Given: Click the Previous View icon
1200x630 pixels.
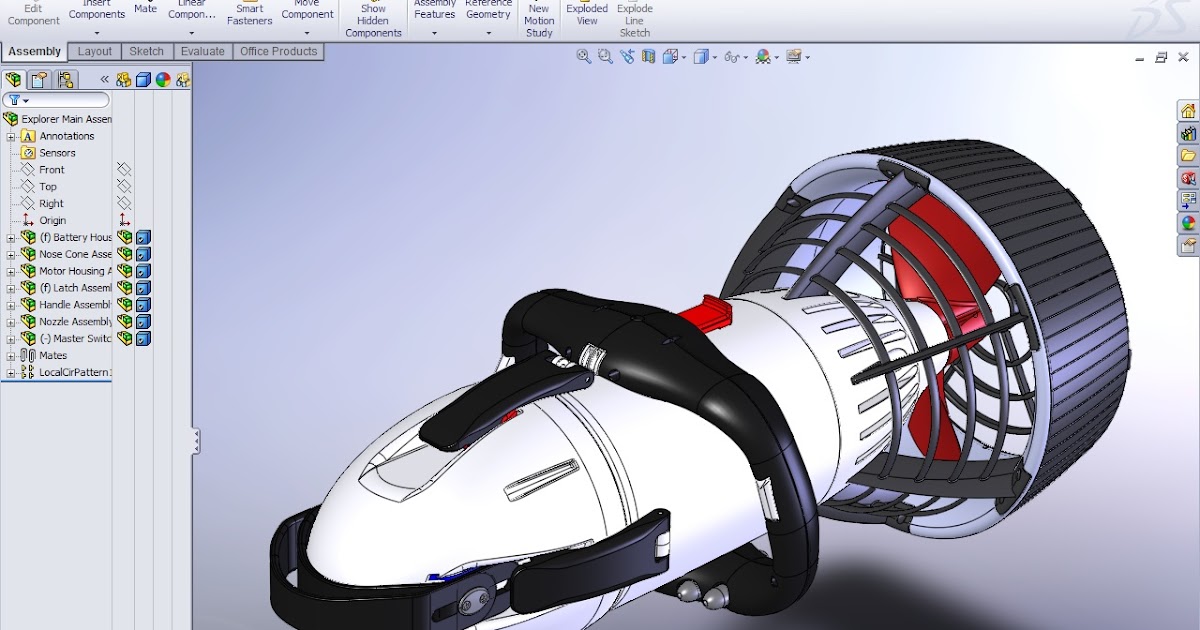Looking at the screenshot, I should click(627, 57).
